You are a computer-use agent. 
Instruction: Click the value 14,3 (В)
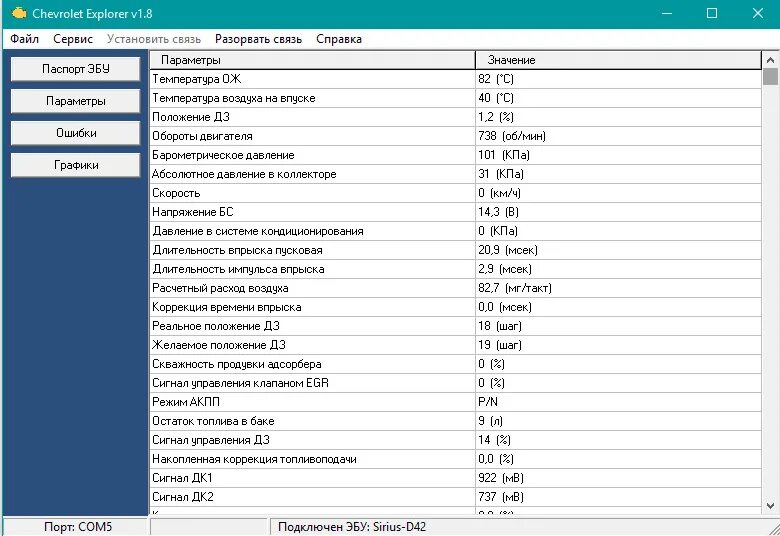click(498, 212)
